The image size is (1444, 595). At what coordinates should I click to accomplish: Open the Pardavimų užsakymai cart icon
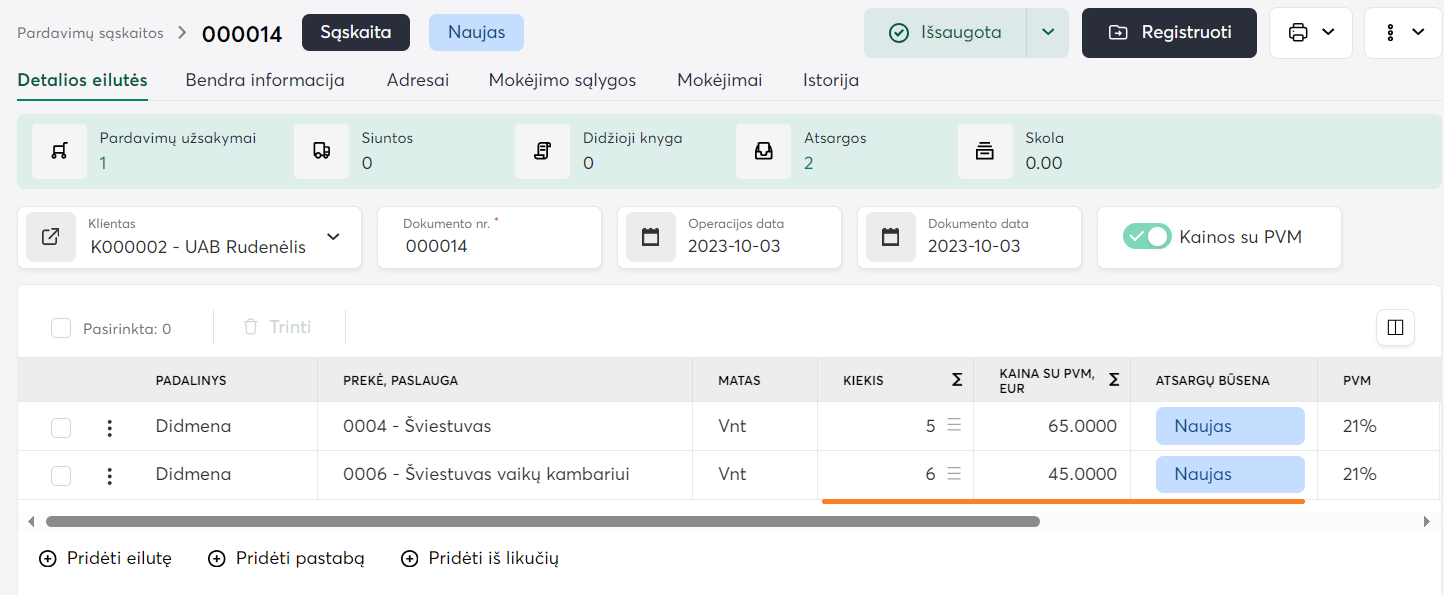pos(59,151)
